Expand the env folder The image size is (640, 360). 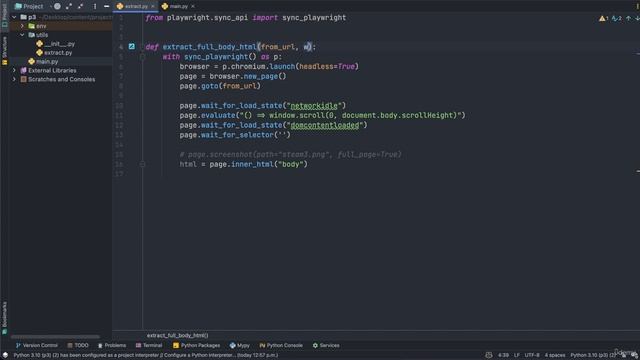pos(22,26)
